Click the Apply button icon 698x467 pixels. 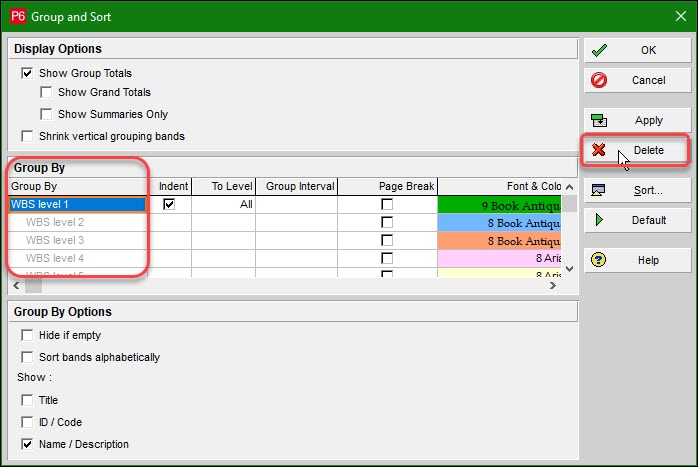(599, 120)
